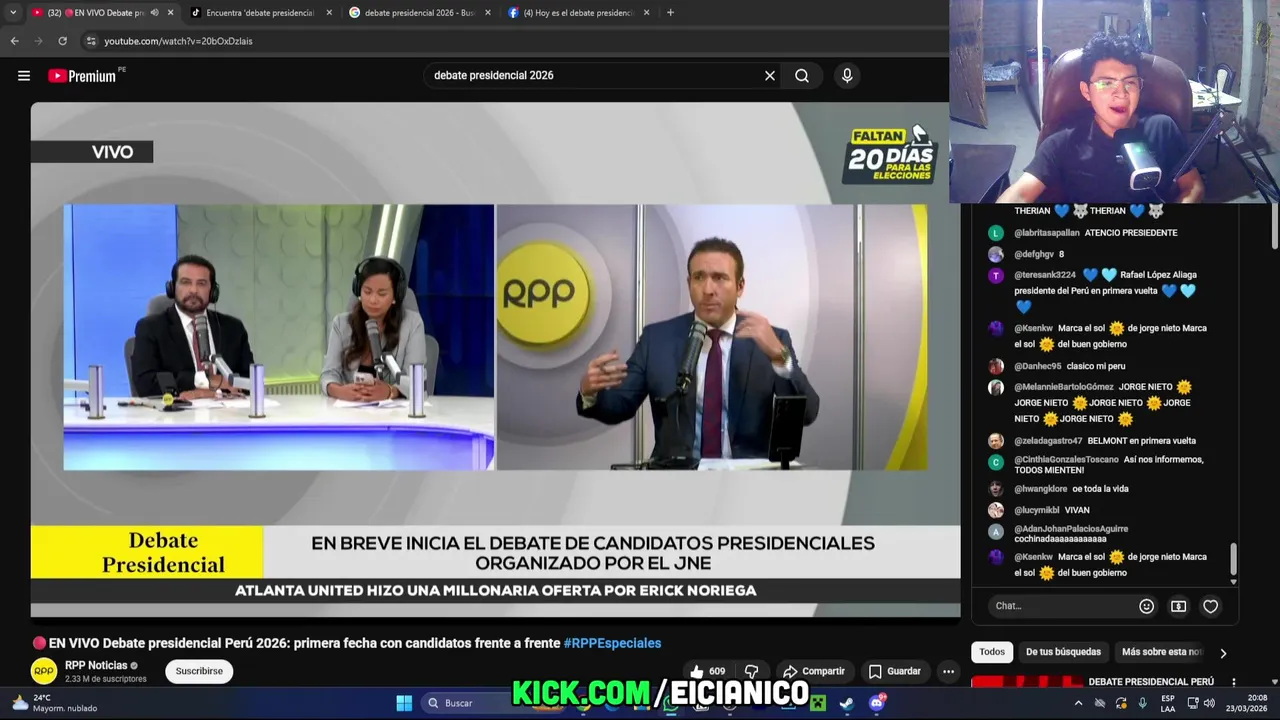The height and width of the screenshot is (720, 1280).
Task: Switch to TikTok 'Encuentra debate presidencial' tab
Action: (260, 13)
